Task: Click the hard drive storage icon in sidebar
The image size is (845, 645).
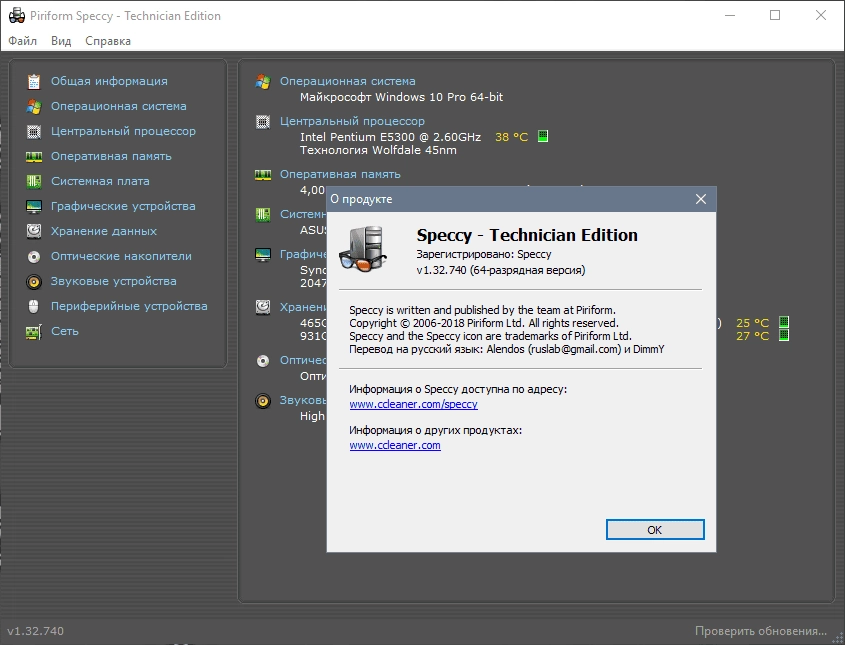Action: (x=34, y=231)
